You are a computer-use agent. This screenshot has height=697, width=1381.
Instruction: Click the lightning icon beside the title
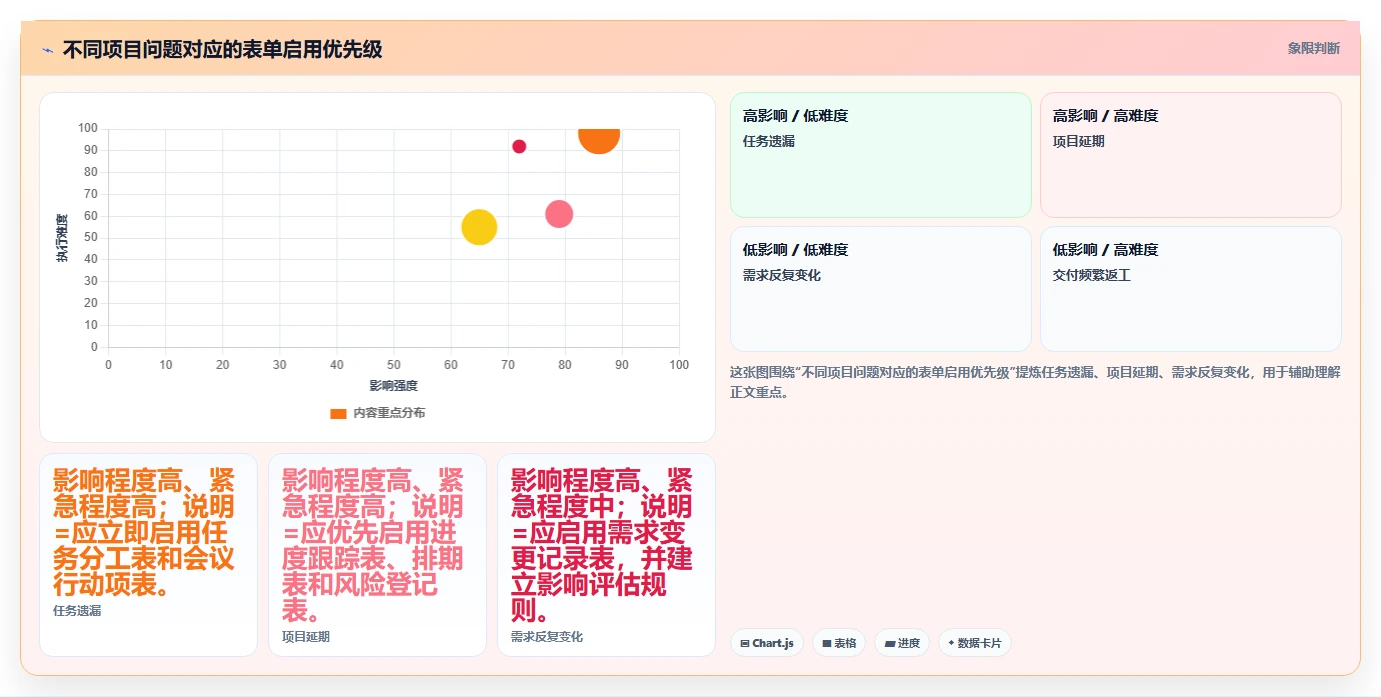(x=48, y=50)
